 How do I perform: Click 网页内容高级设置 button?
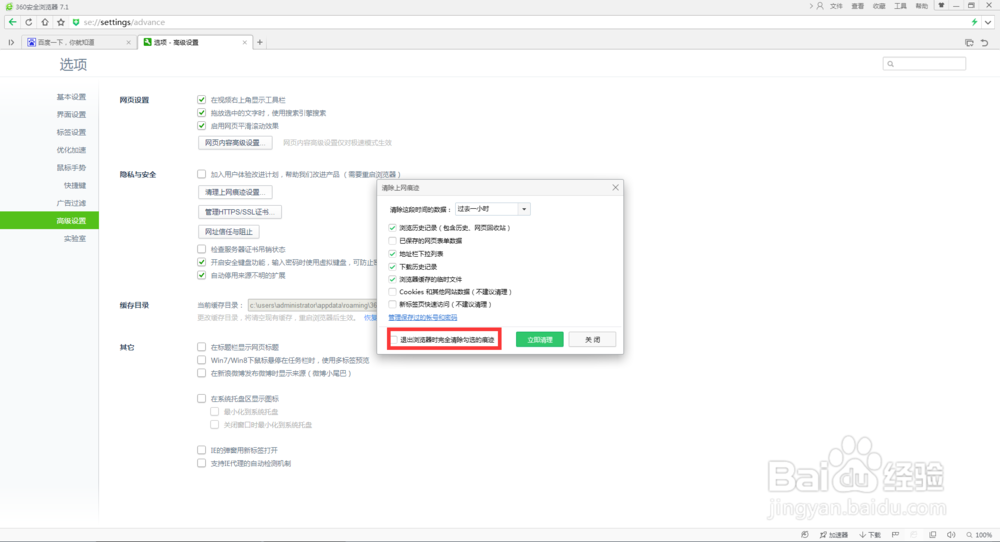point(235,143)
